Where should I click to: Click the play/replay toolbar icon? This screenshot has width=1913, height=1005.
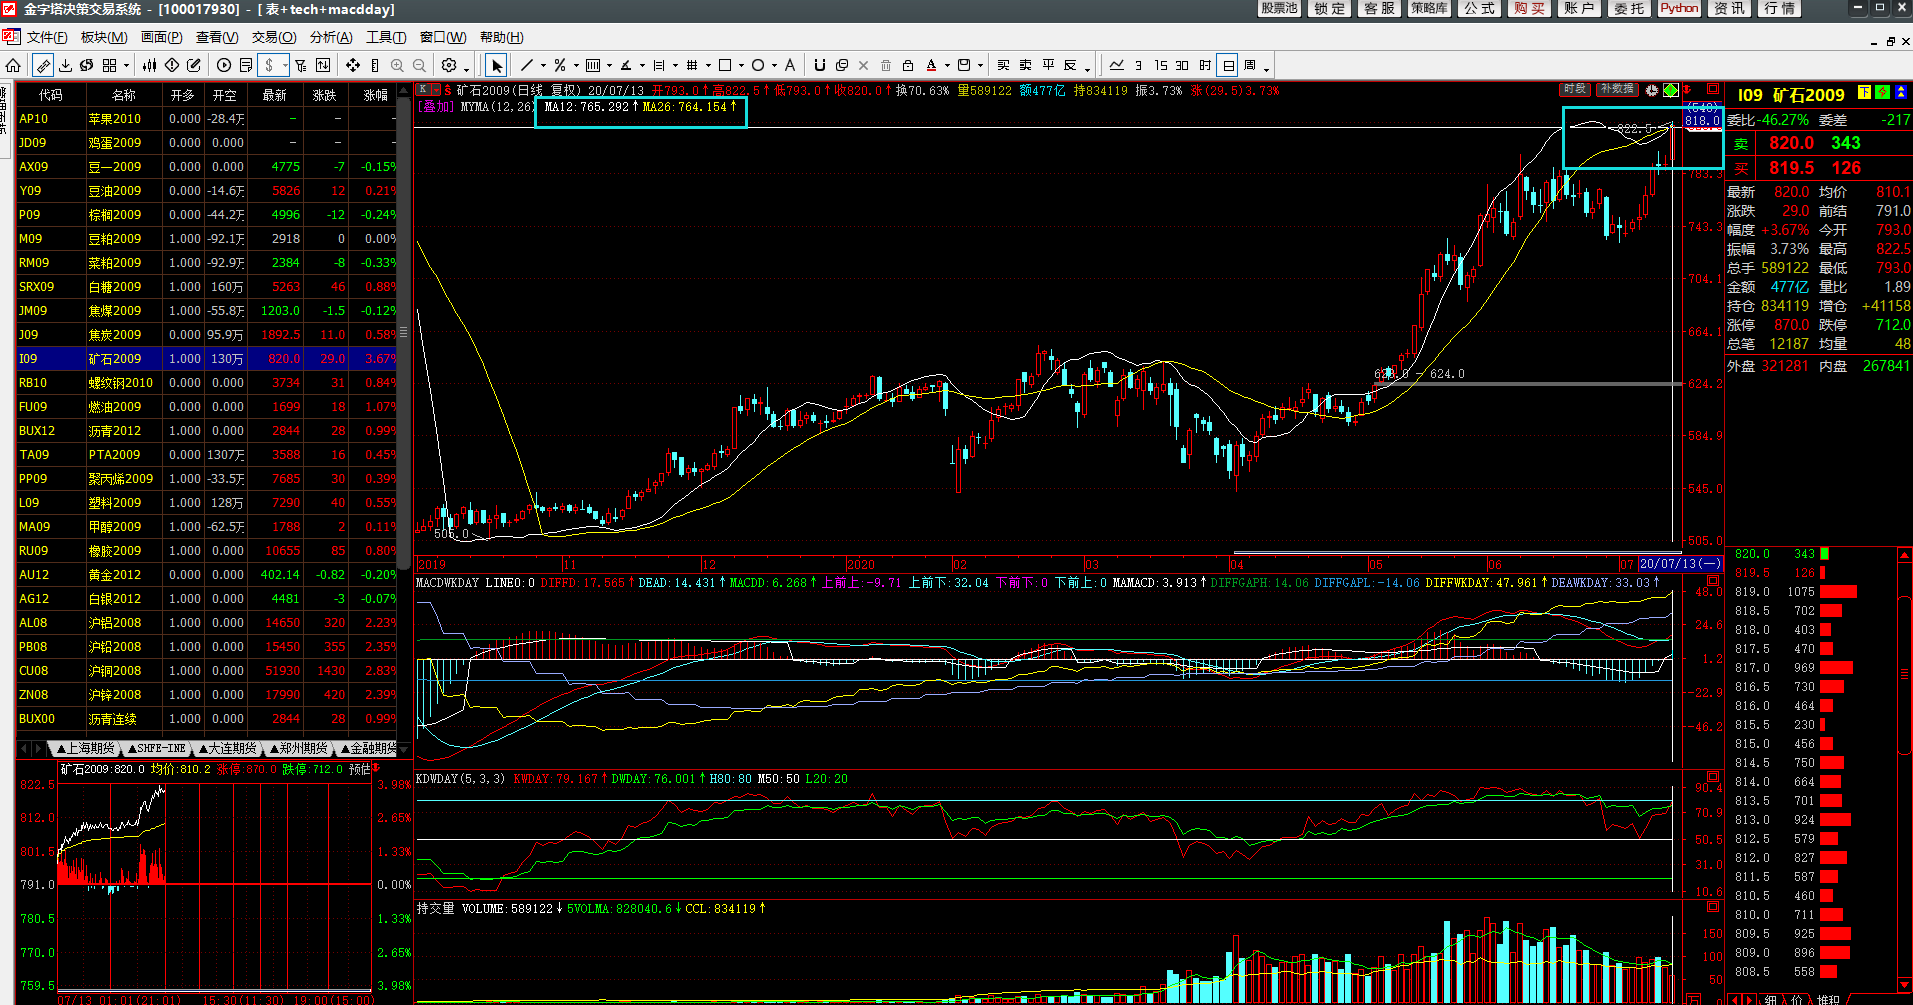coord(224,65)
